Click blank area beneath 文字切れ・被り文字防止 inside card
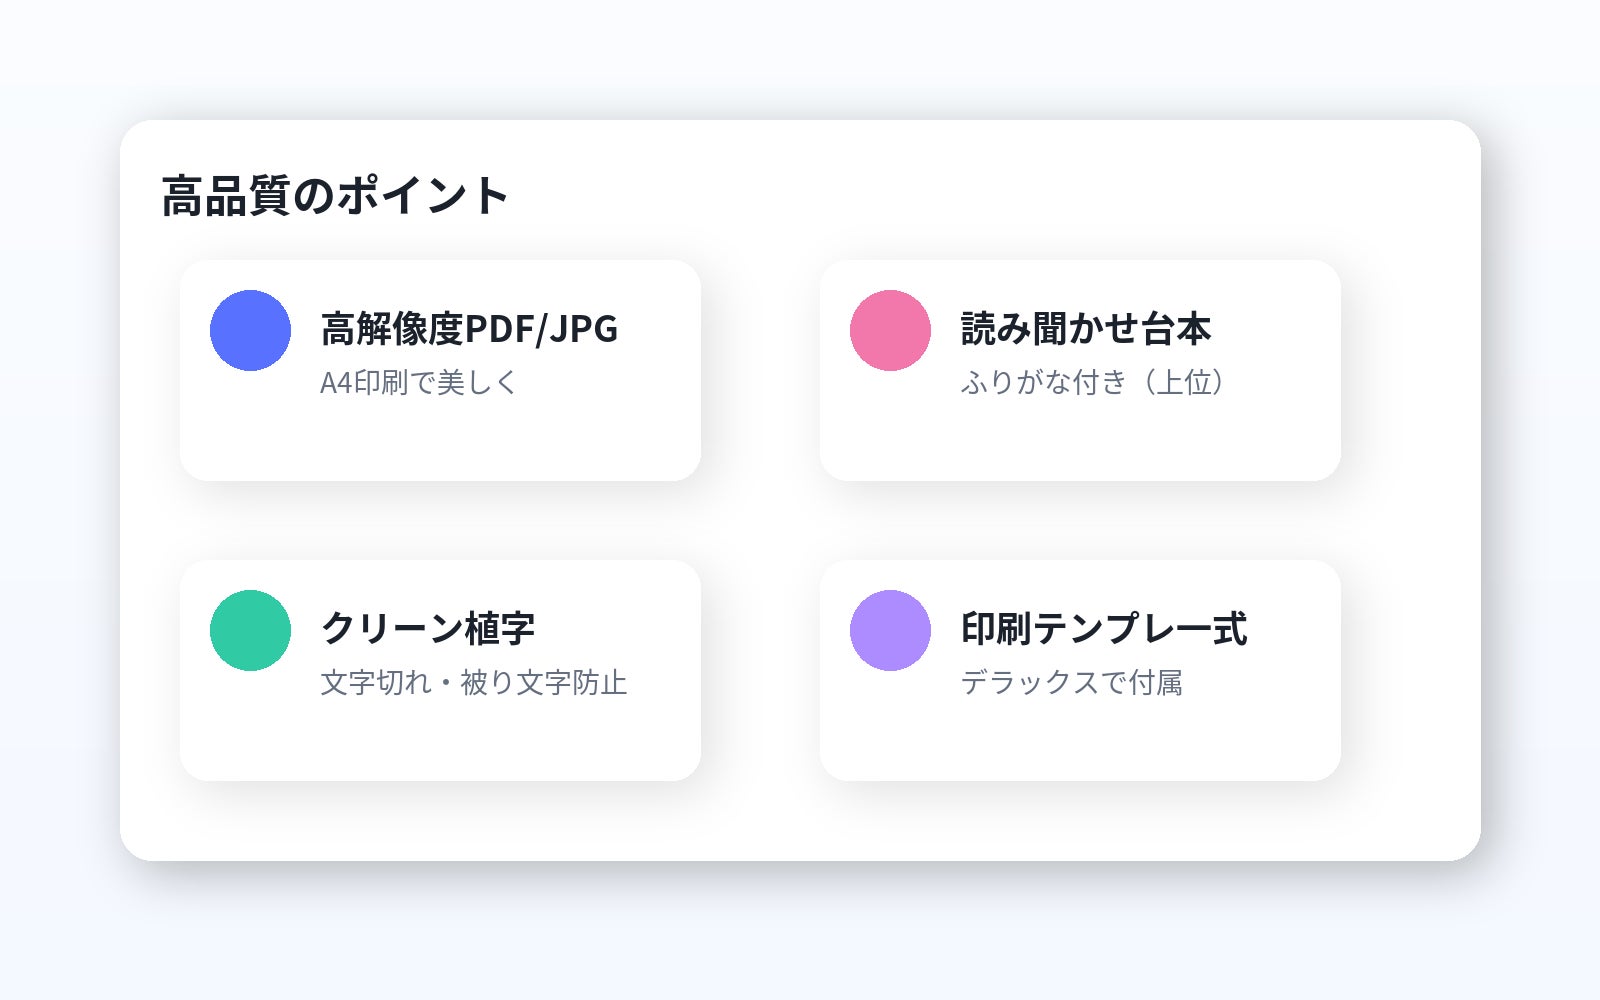This screenshot has height=1000, width=1600. click(x=440, y=740)
